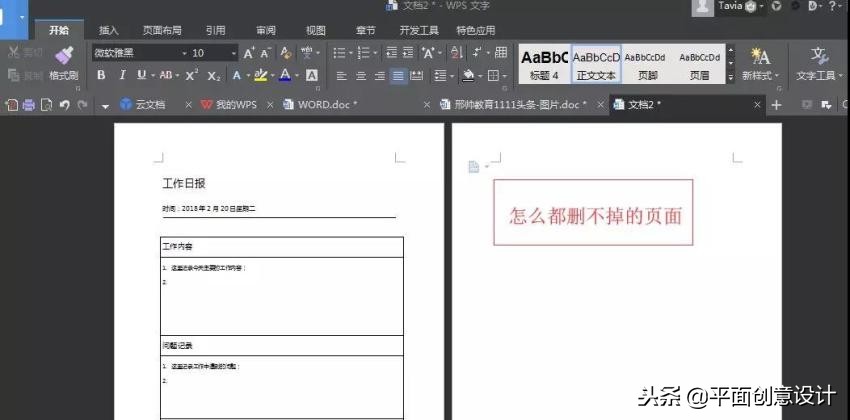Click the decrease indent icon
The image size is (850, 420).
[x=391, y=53]
